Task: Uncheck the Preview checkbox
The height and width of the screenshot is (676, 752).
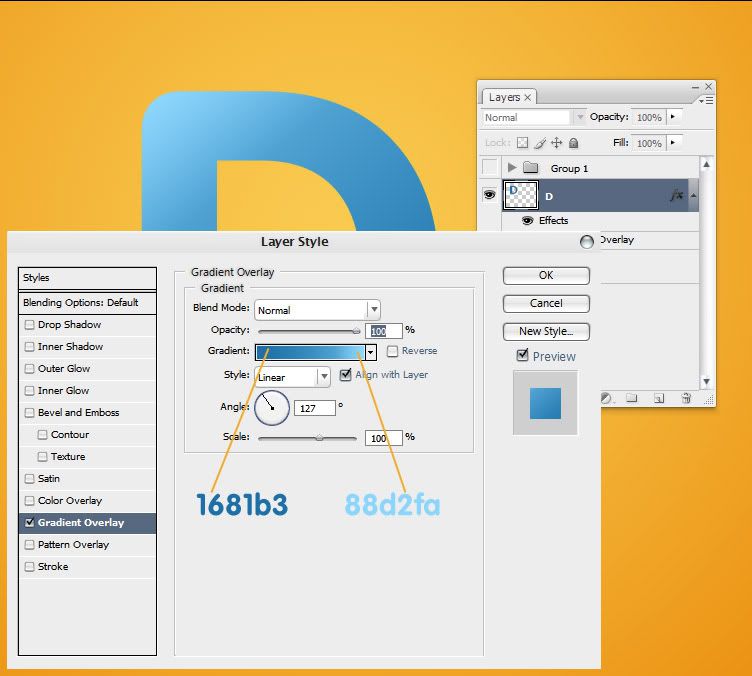Action: click(x=522, y=355)
